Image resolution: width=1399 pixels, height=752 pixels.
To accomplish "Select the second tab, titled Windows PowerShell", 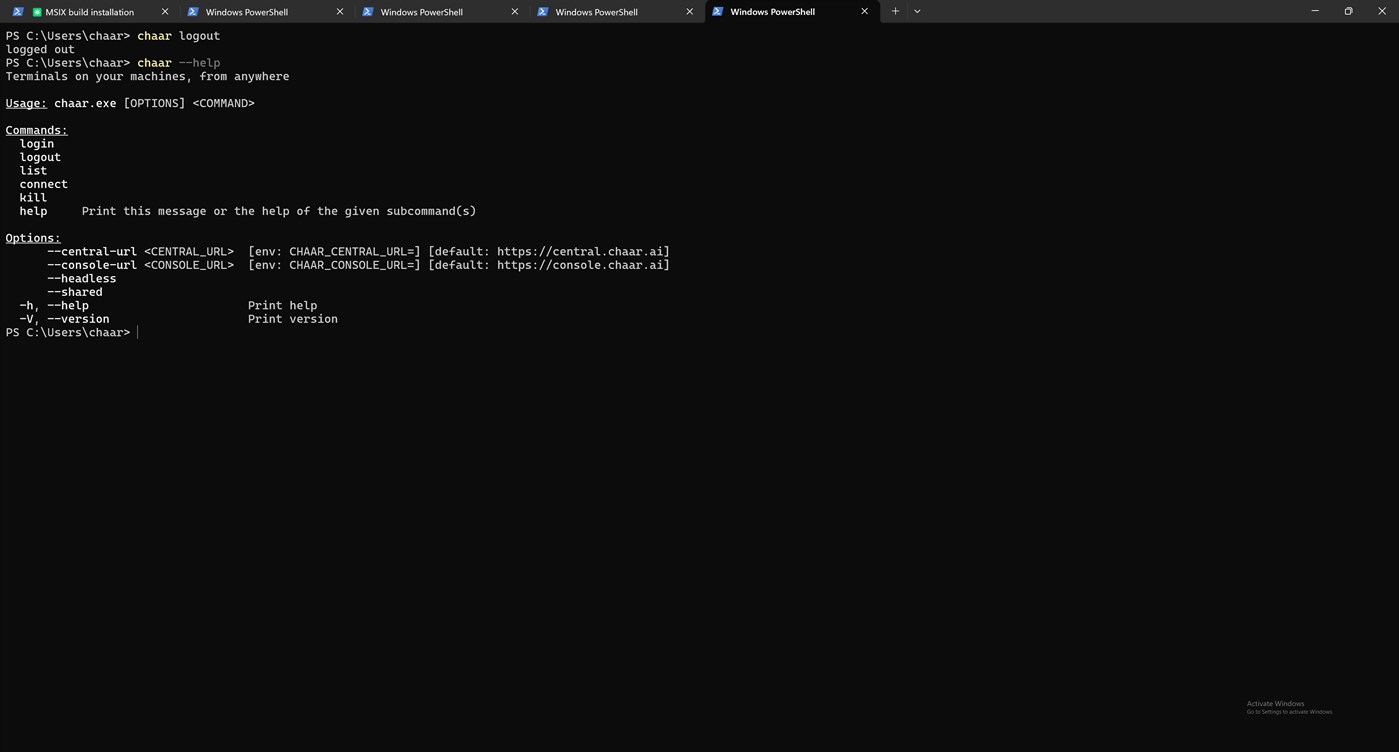I will [x=267, y=12].
